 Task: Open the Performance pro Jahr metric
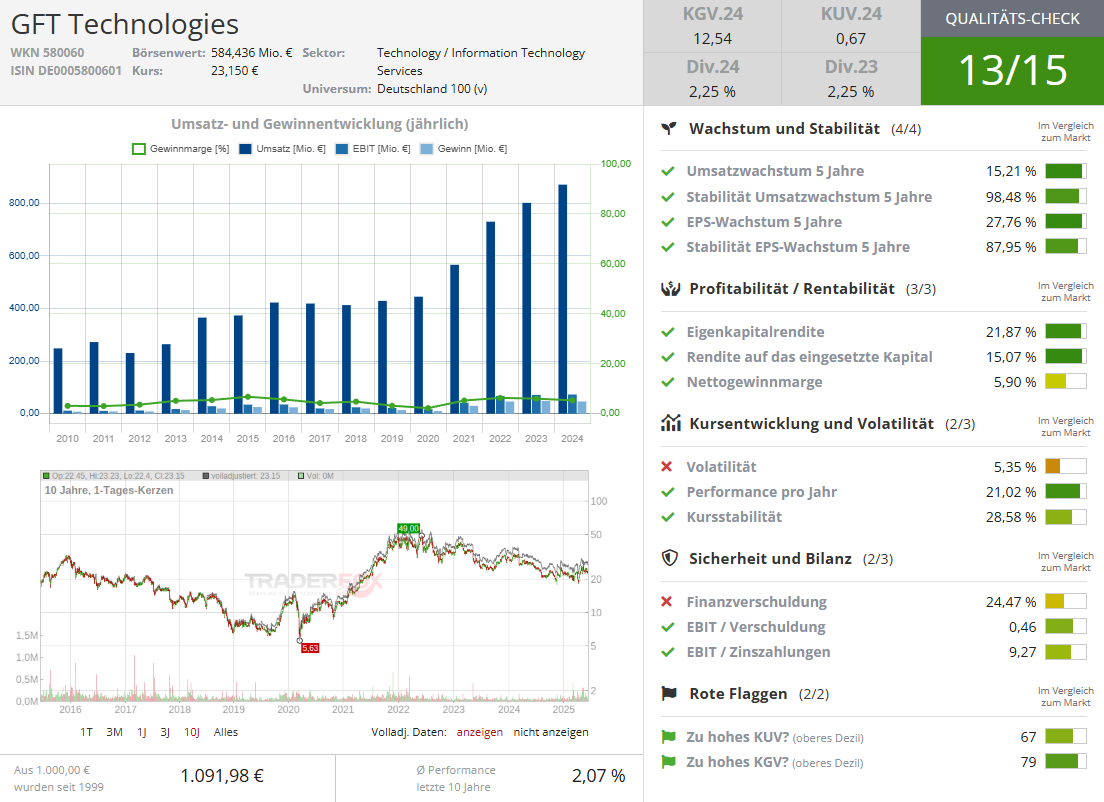point(761,492)
